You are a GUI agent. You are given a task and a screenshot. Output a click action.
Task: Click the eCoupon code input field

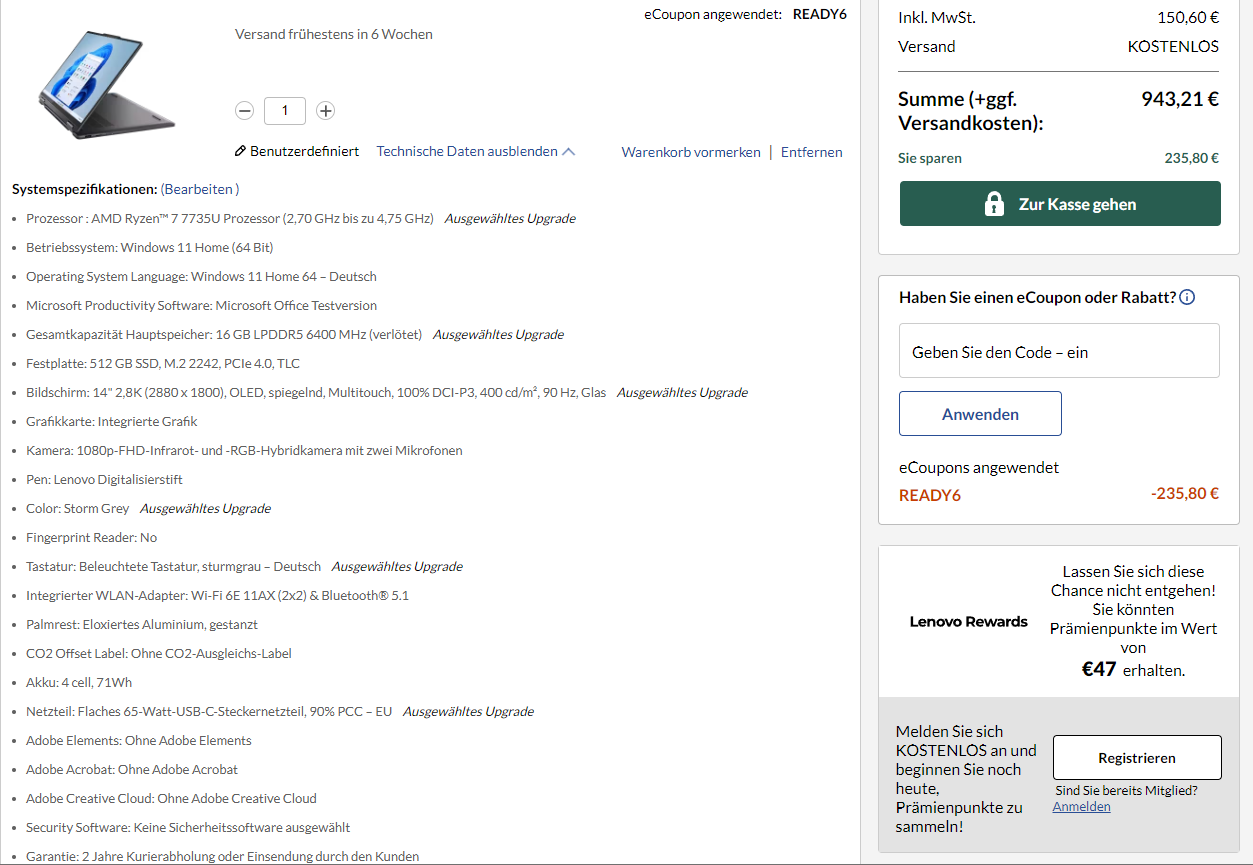1059,351
